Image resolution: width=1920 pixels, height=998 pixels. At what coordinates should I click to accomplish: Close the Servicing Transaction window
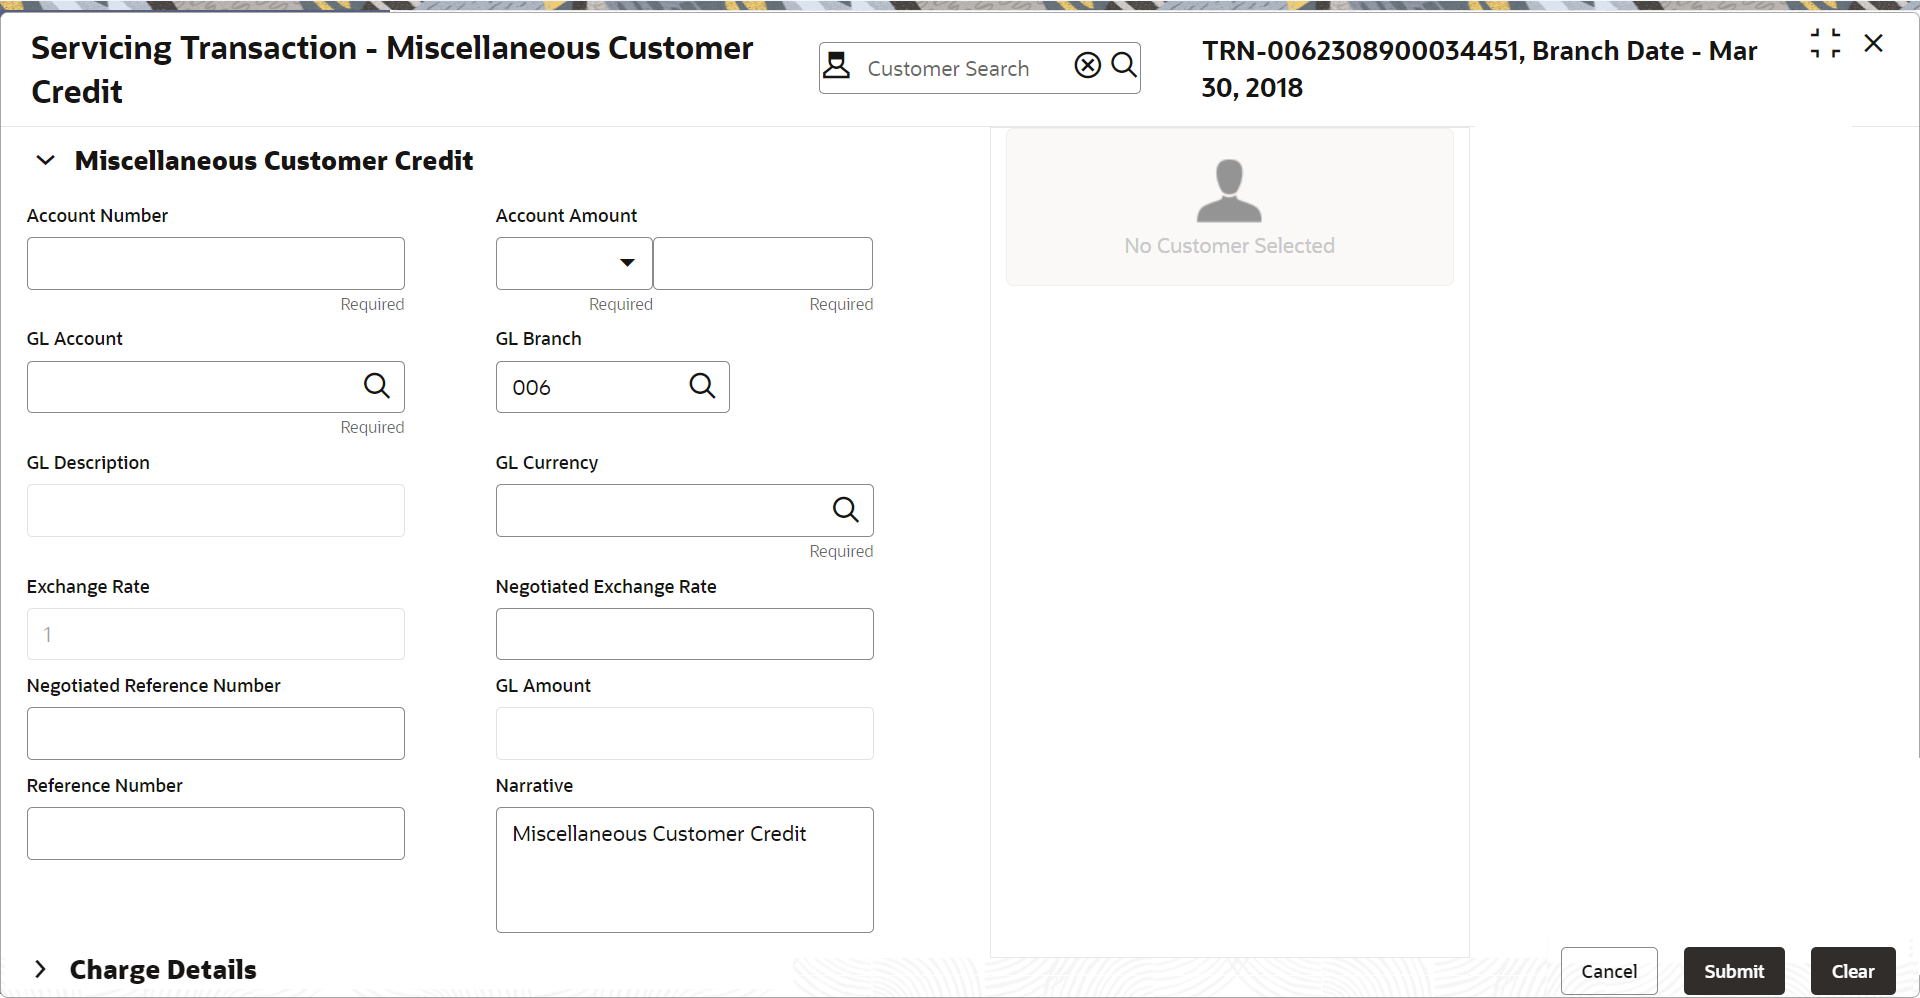(1873, 44)
